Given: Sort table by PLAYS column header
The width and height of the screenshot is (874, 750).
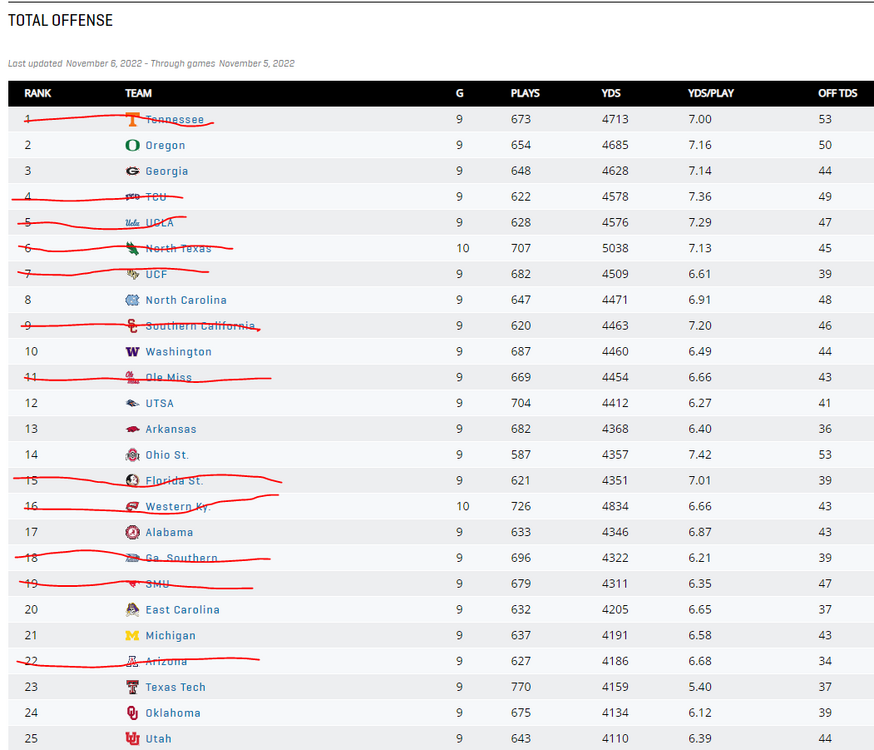Looking at the screenshot, I should [525, 93].
